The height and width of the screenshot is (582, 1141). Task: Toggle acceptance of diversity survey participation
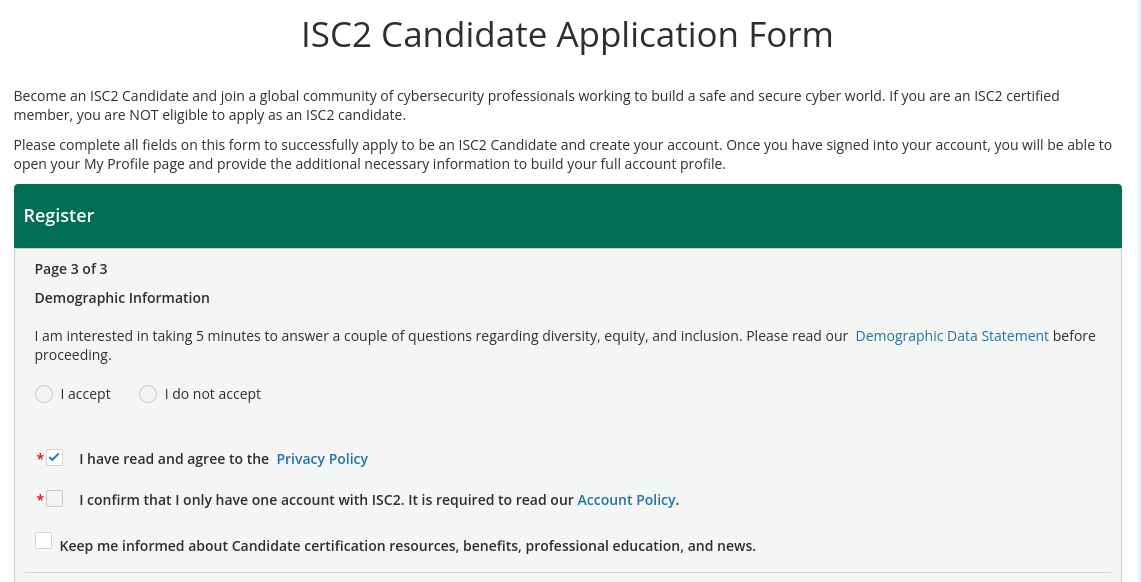tap(44, 394)
